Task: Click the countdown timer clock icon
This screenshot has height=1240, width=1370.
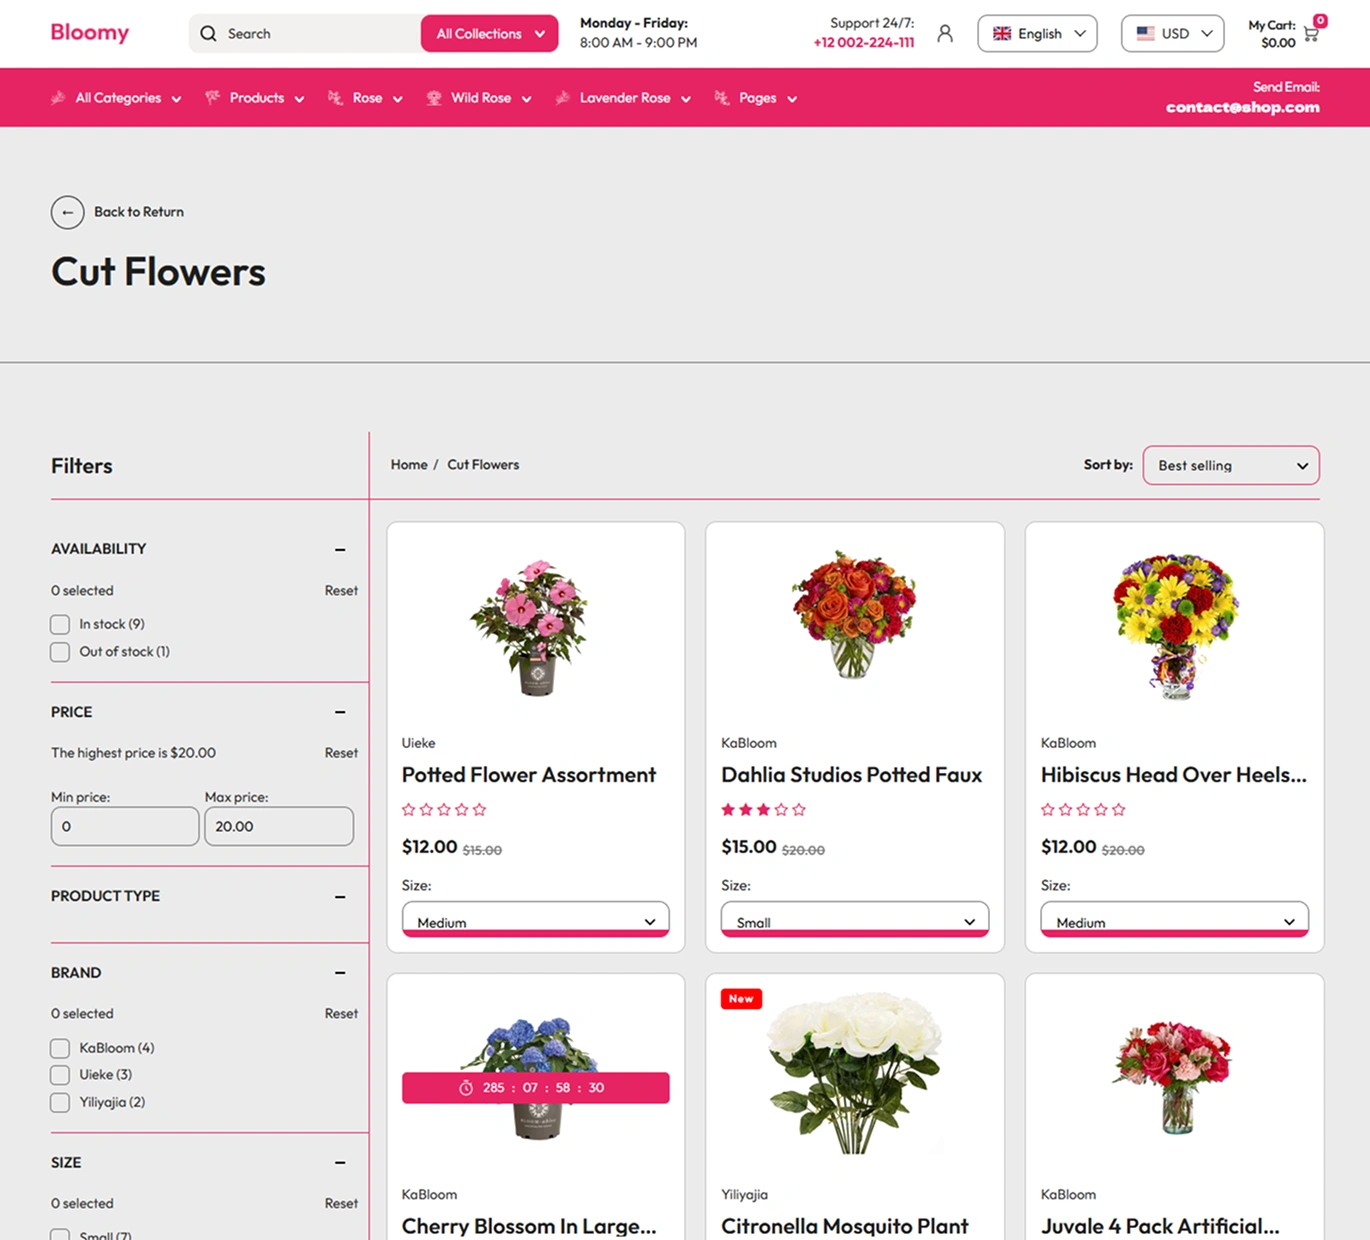Action: pos(466,1088)
